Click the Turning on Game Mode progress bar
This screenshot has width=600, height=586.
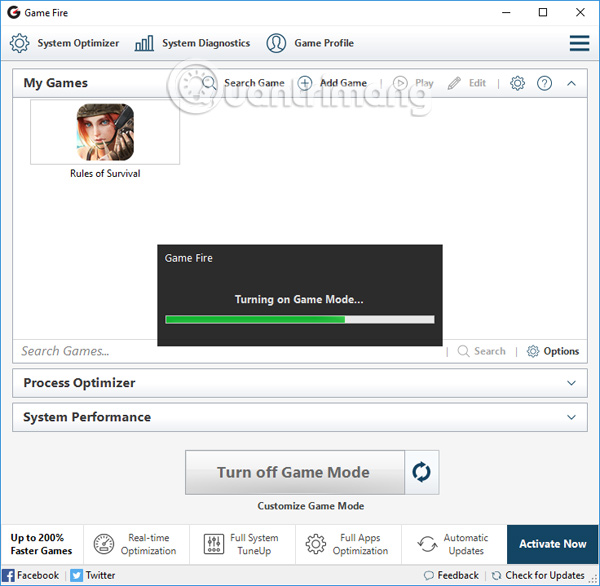(299, 320)
